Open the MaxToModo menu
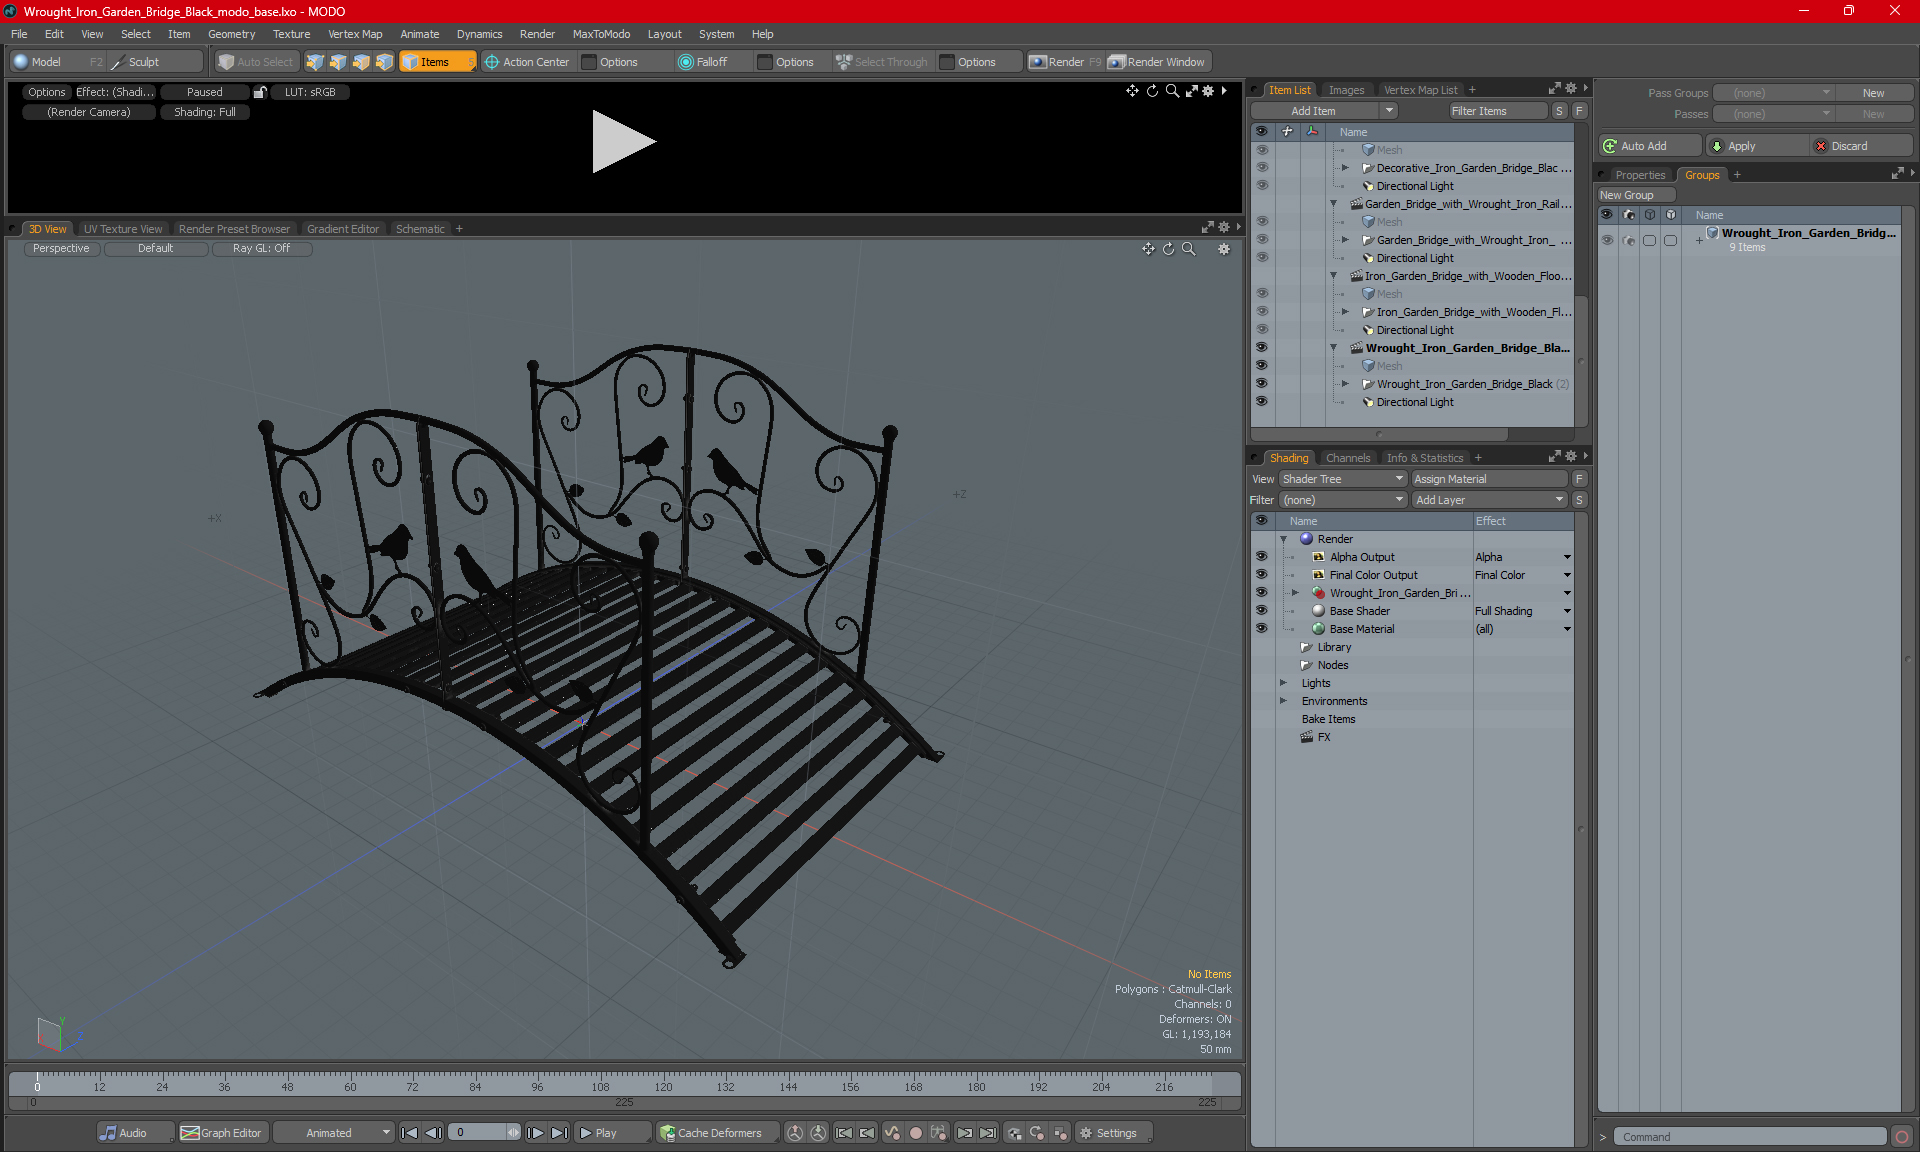Image resolution: width=1920 pixels, height=1152 pixels. 601,34
